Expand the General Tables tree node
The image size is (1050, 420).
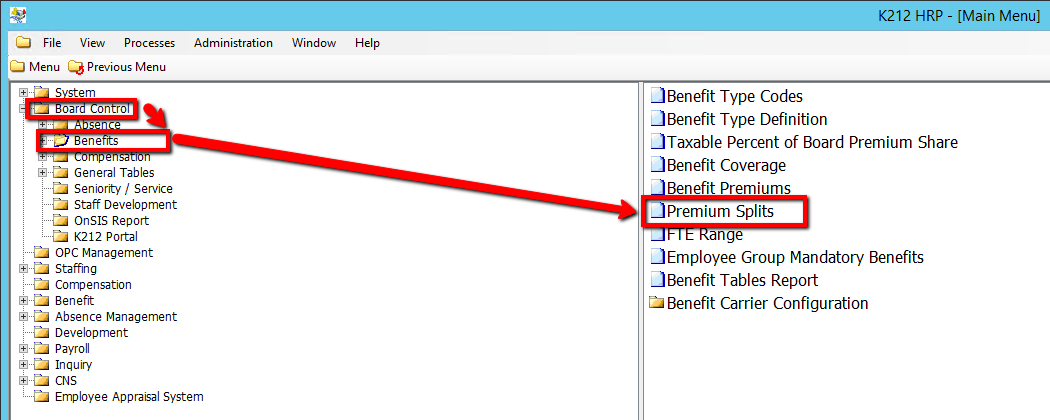tap(43, 173)
